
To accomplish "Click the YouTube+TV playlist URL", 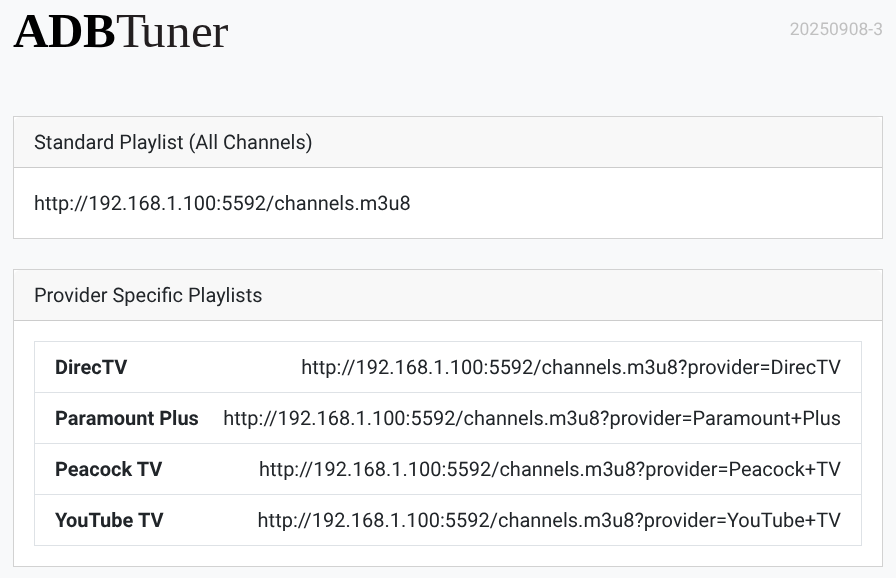I will pos(548,520).
